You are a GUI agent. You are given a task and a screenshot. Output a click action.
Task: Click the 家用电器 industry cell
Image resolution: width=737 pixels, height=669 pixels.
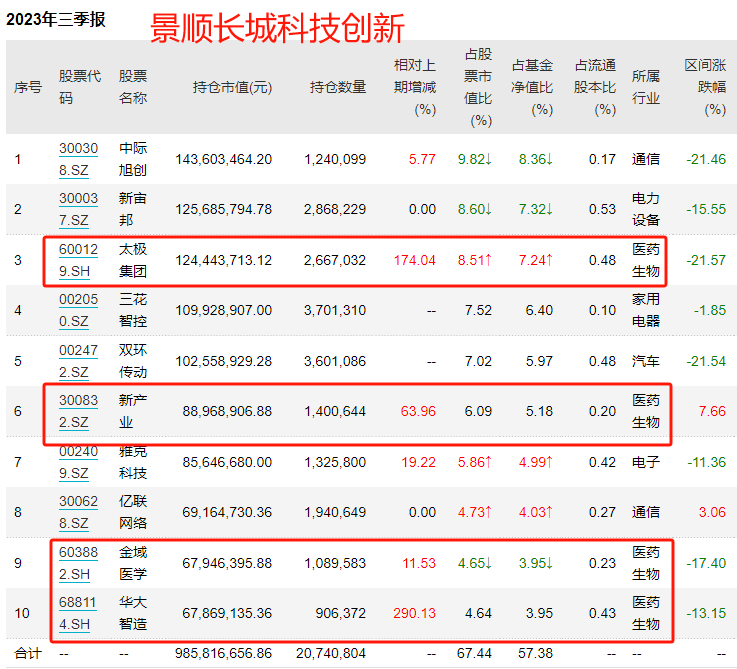click(x=646, y=310)
